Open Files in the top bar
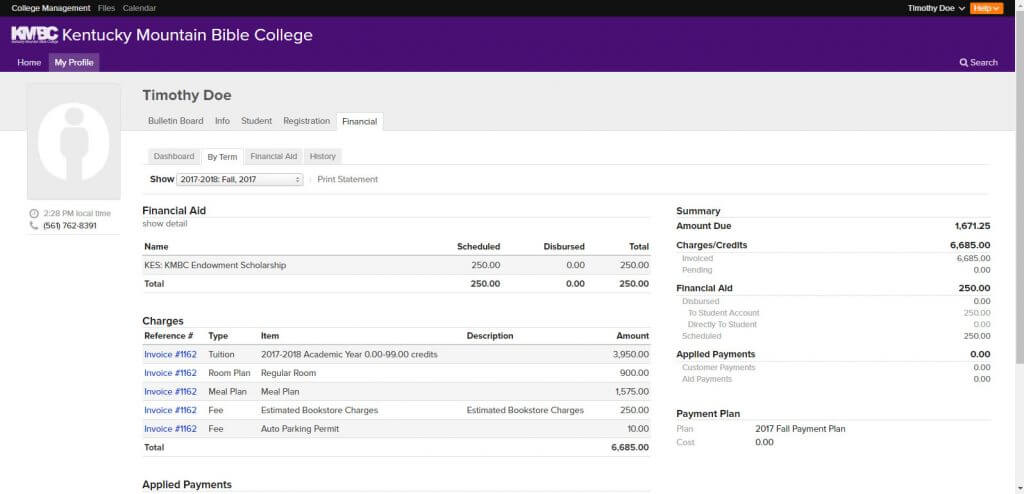The image size is (1024, 494). tap(106, 8)
